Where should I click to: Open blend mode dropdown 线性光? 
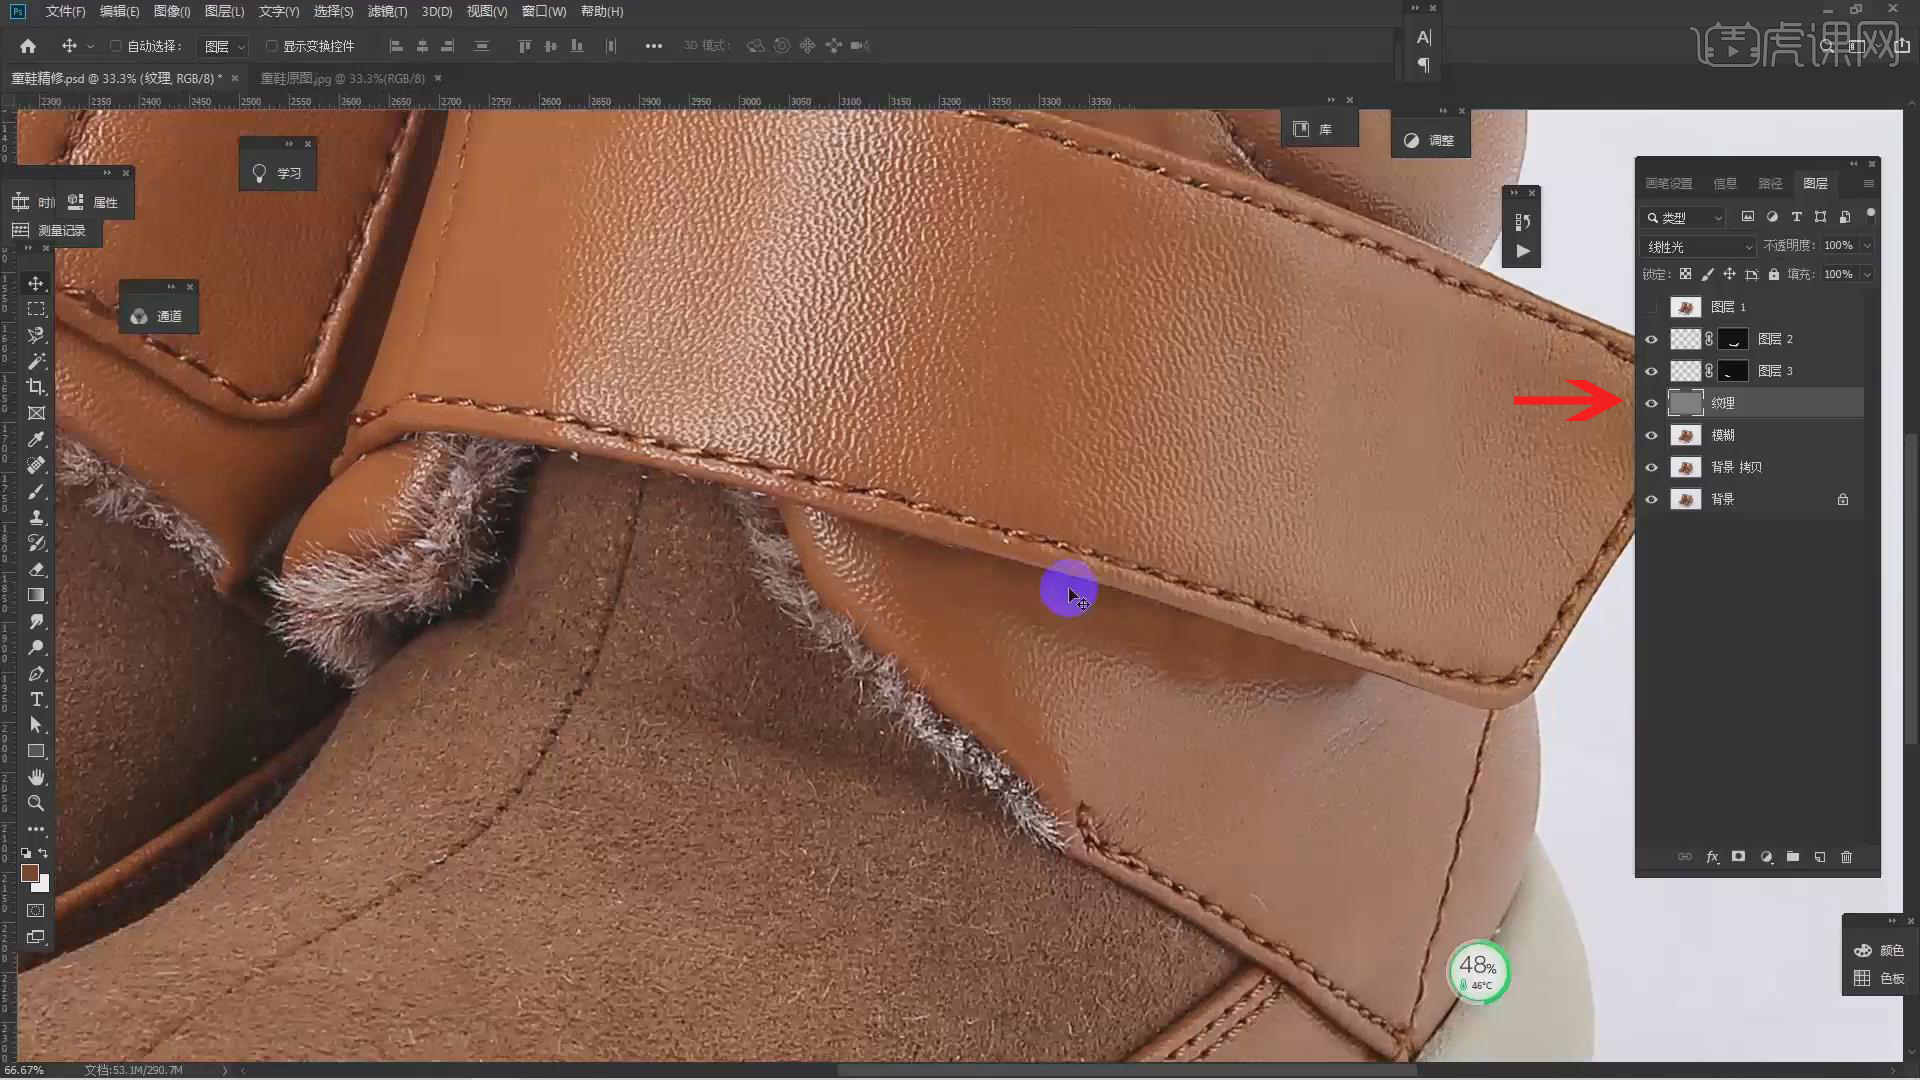tap(1698, 246)
